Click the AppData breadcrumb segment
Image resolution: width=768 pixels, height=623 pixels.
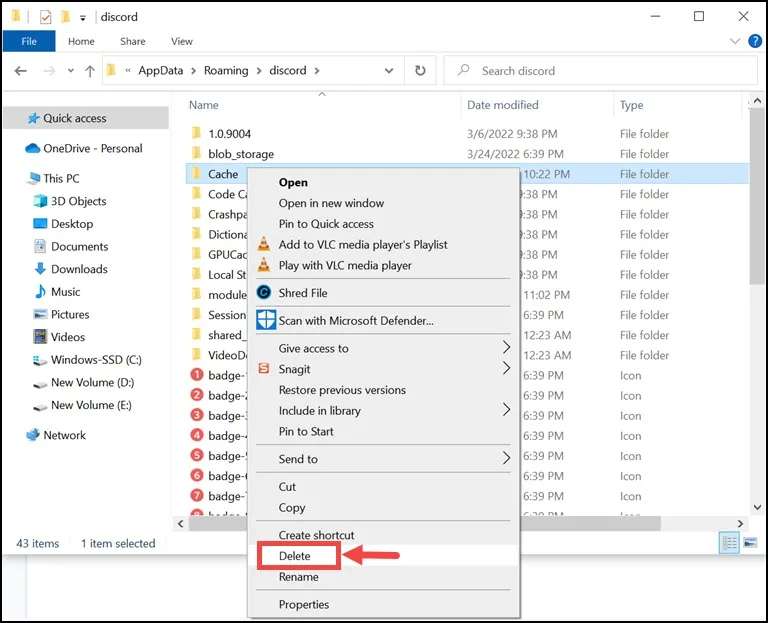click(161, 71)
